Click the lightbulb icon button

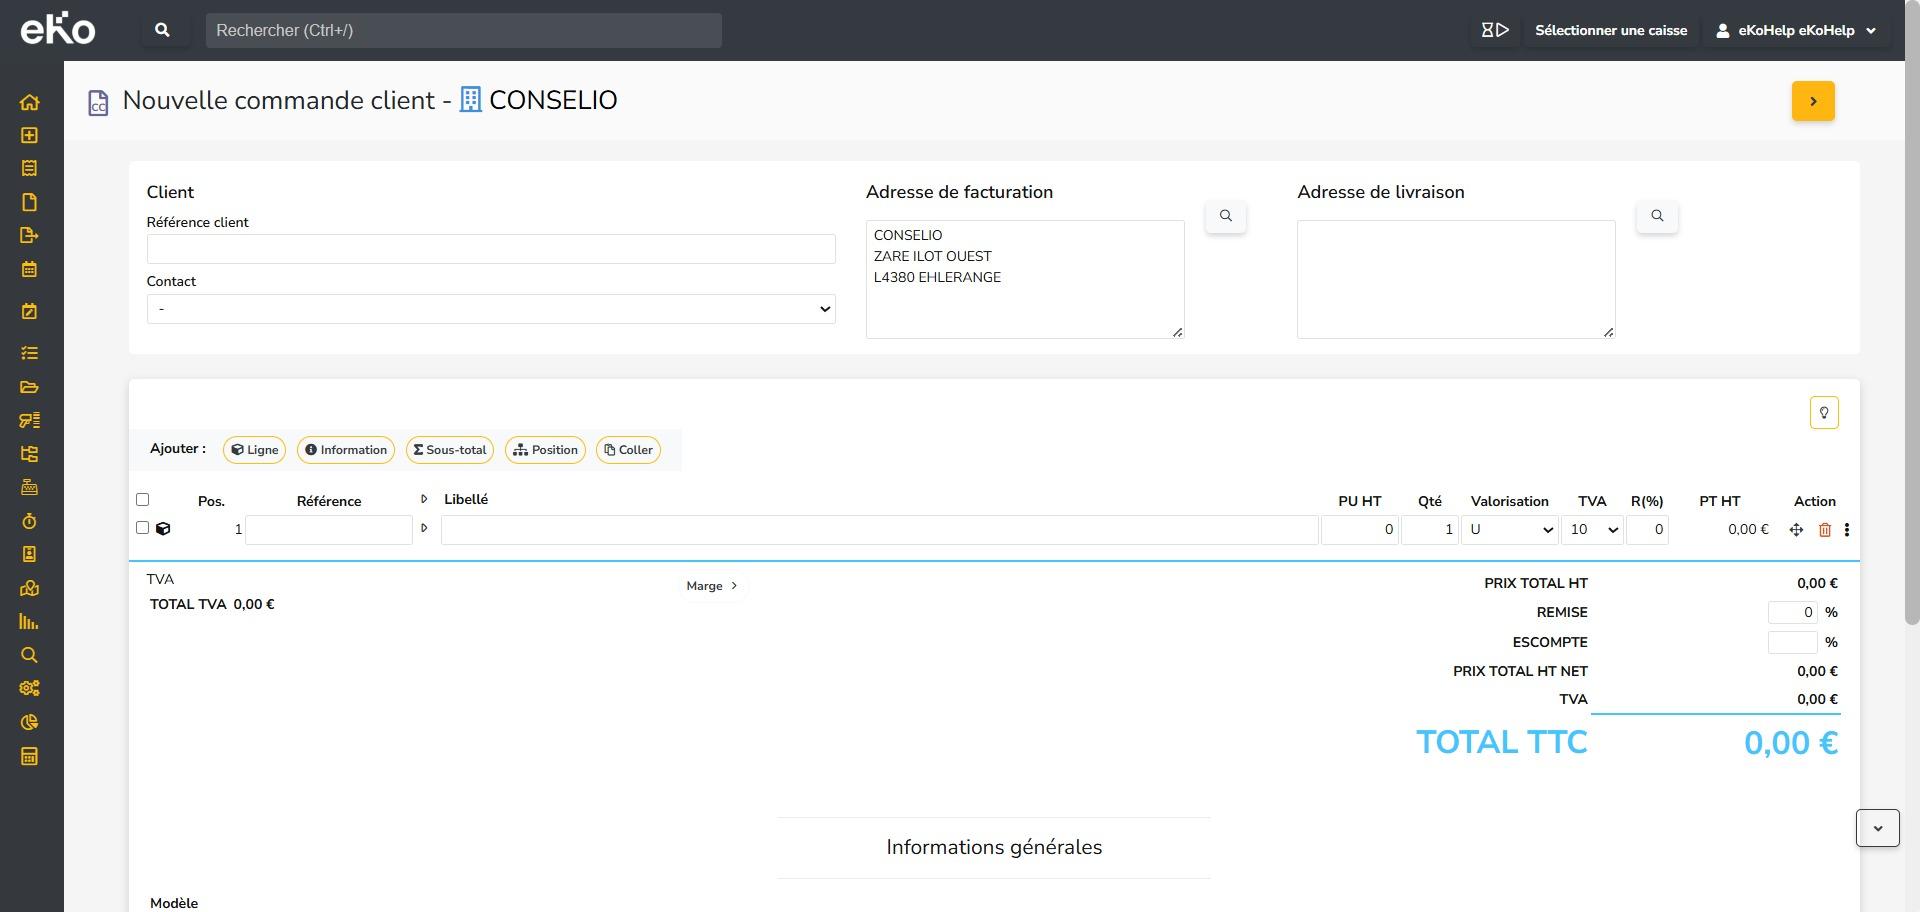click(1823, 413)
